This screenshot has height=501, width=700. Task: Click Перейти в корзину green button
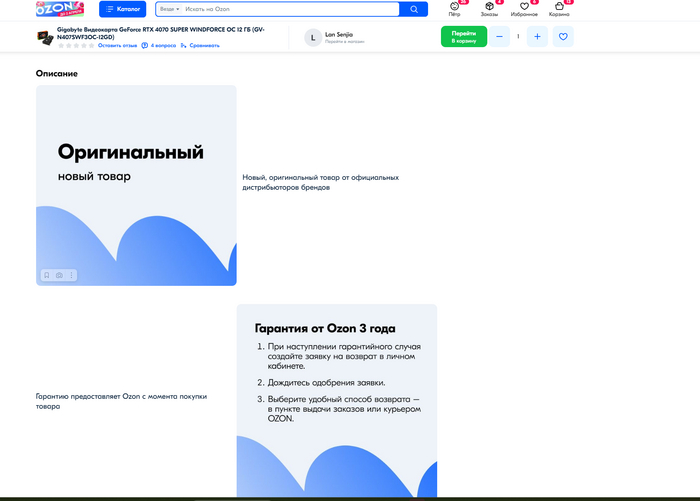pyautogui.click(x=464, y=37)
